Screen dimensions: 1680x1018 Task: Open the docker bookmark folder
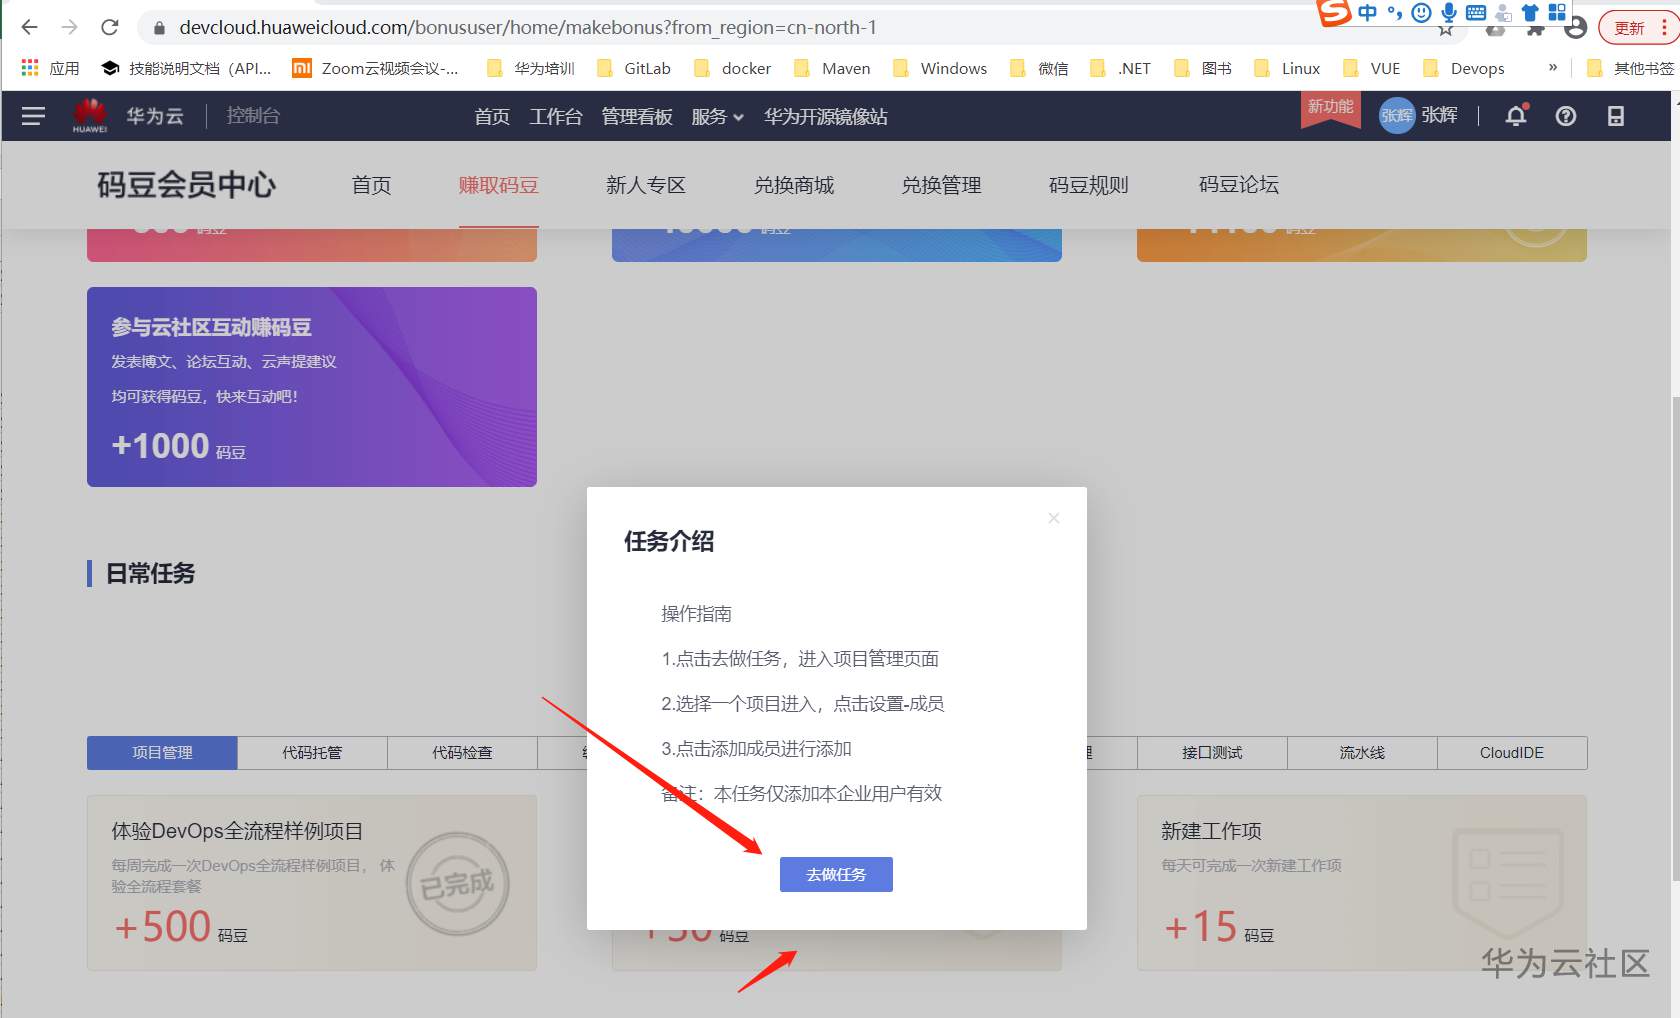click(733, 68)
